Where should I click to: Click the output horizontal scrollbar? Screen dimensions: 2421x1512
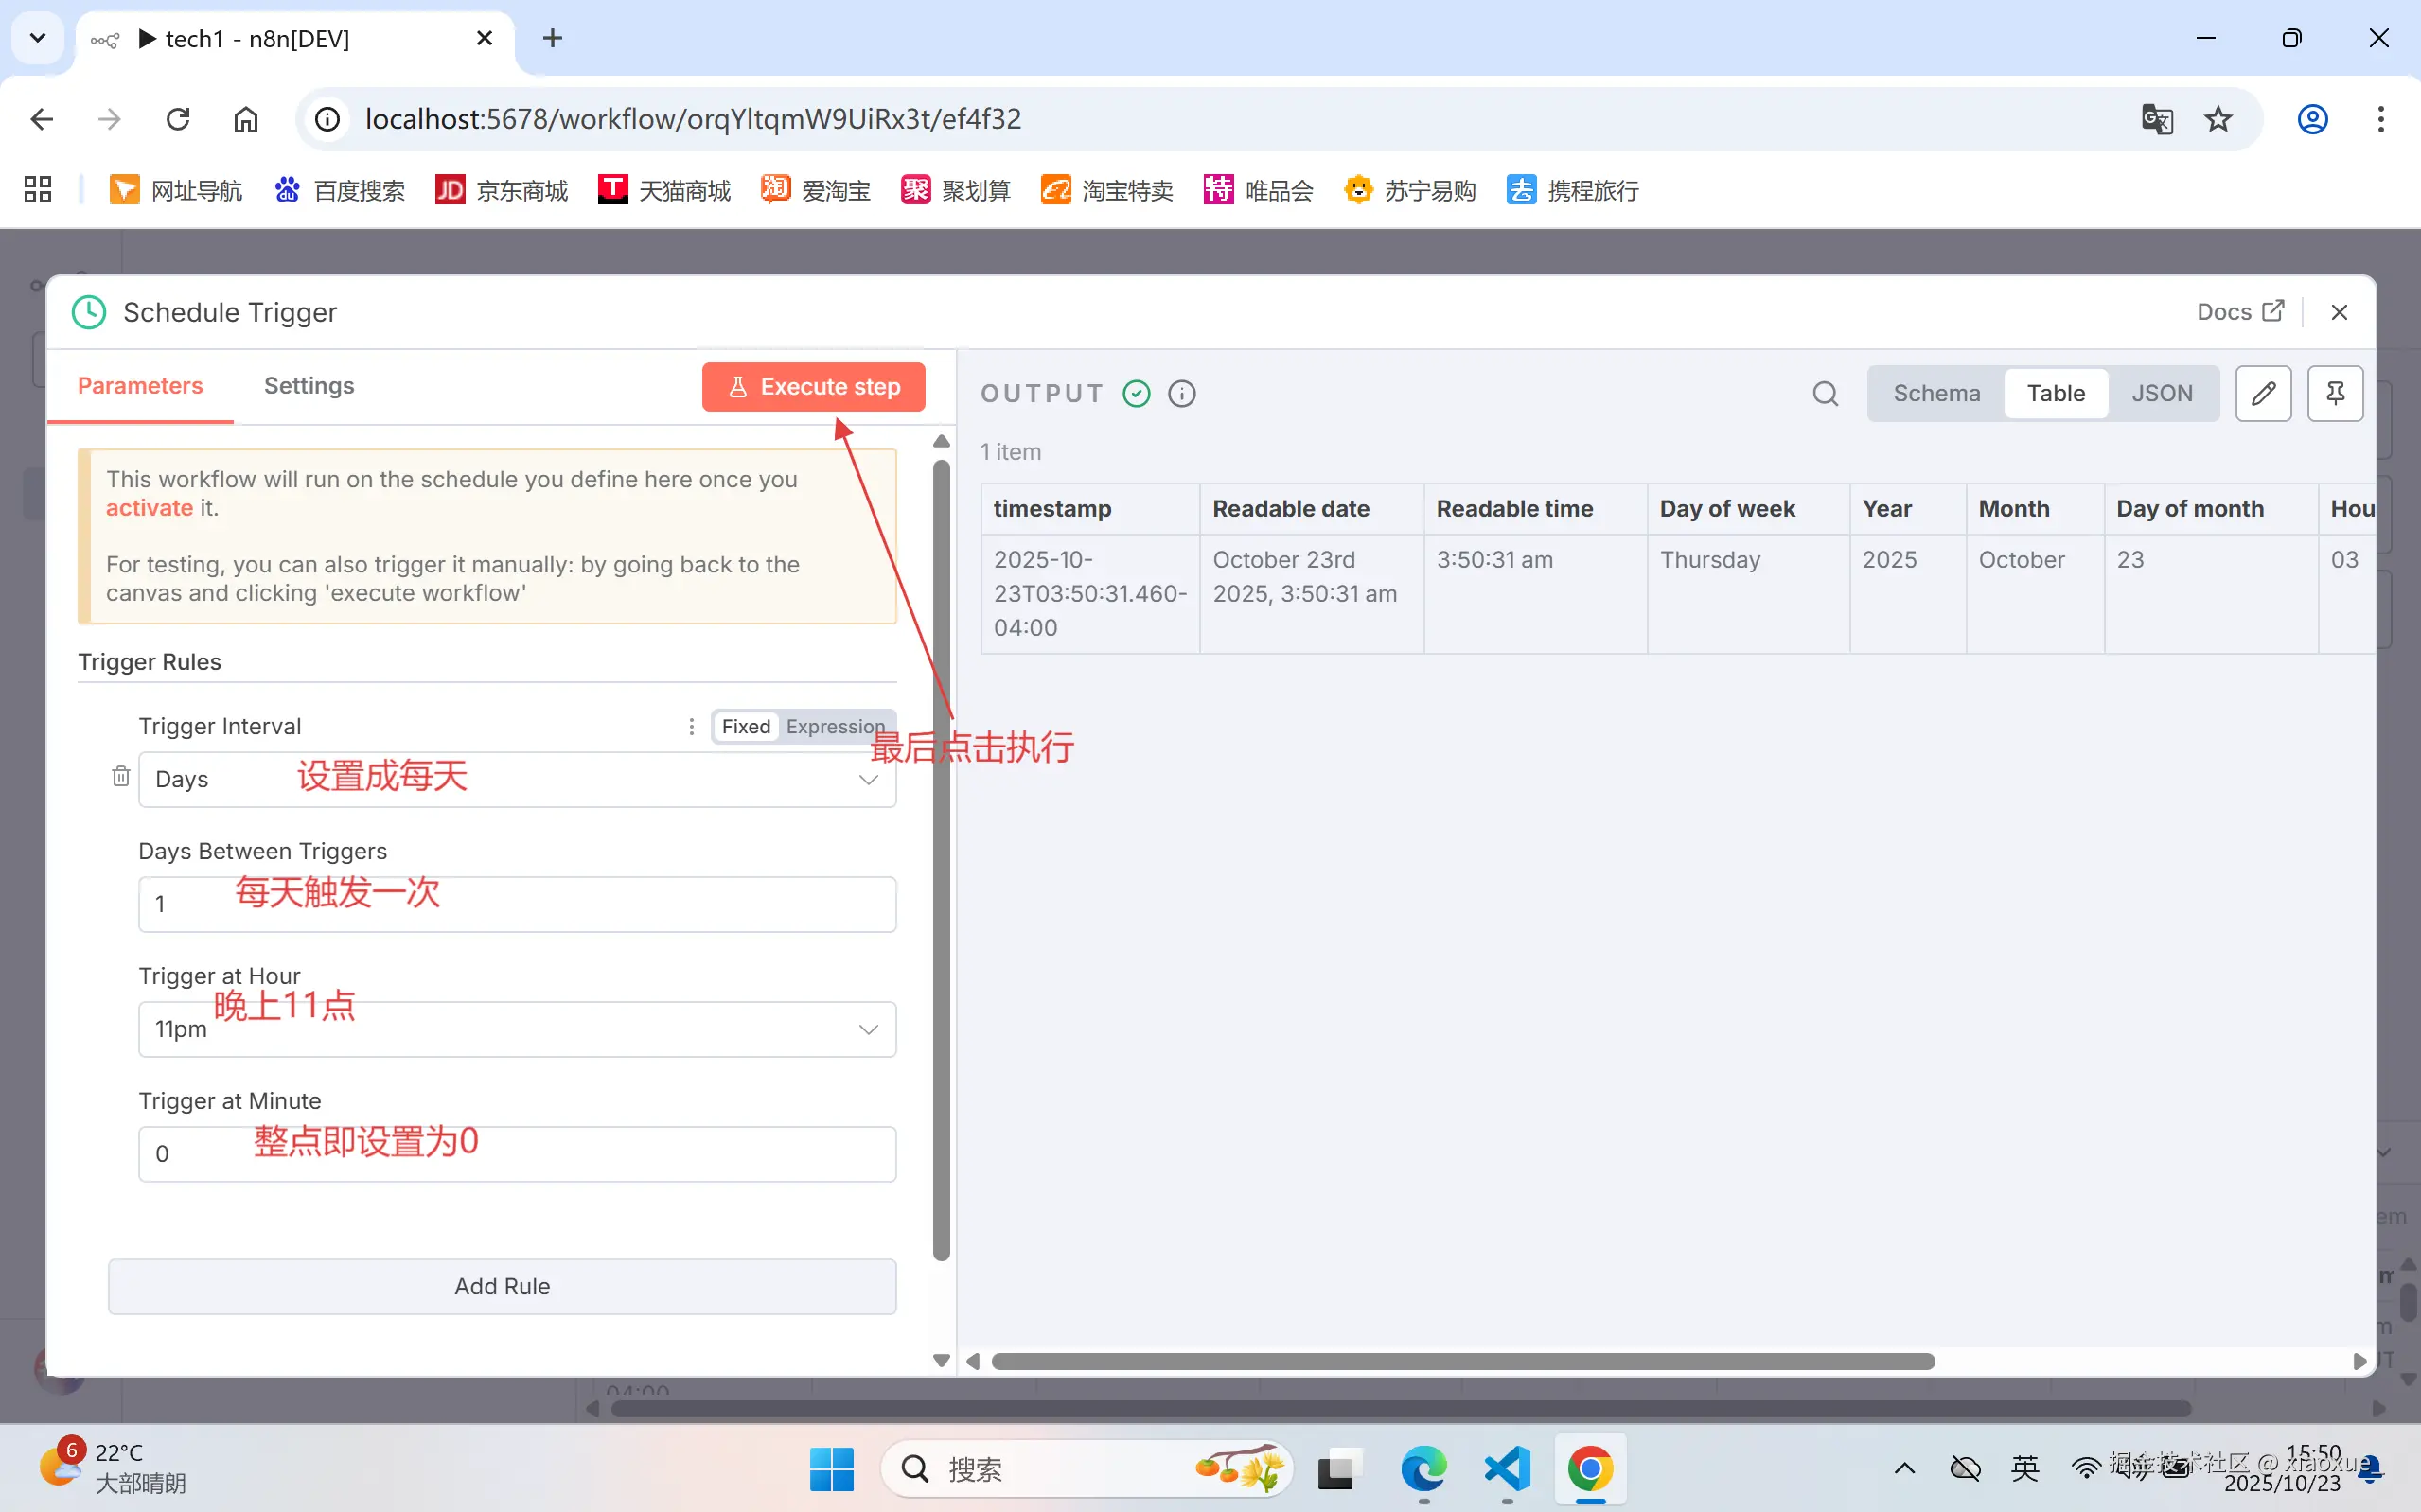(x=1462, y=1362)
